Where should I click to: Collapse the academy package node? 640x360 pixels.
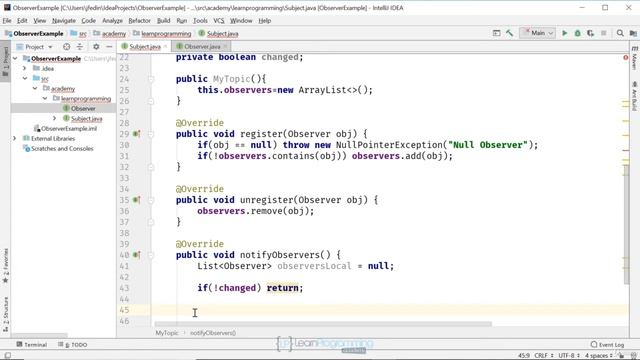(35, 89)
